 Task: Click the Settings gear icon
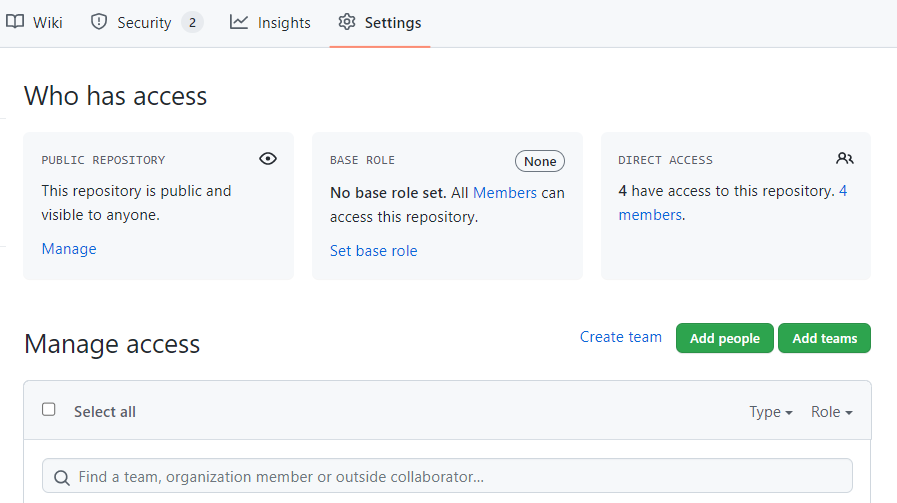(347, 22)
